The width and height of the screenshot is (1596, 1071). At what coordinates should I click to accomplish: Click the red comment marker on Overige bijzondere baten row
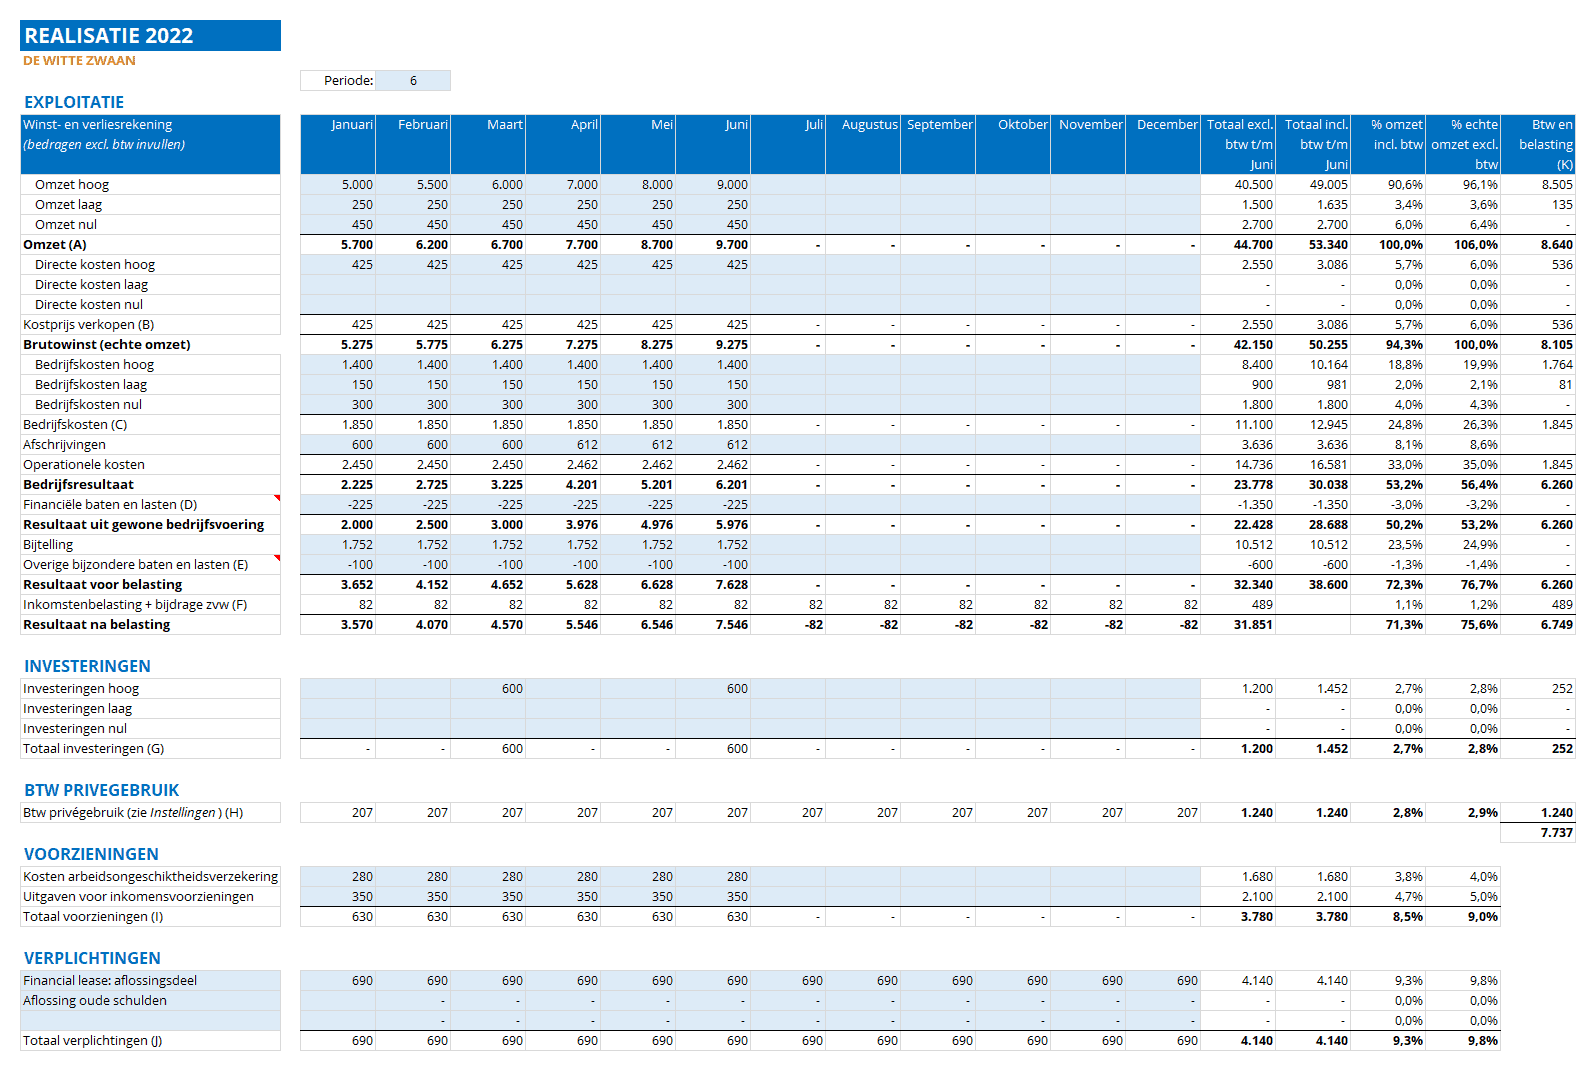coord(277,557)
